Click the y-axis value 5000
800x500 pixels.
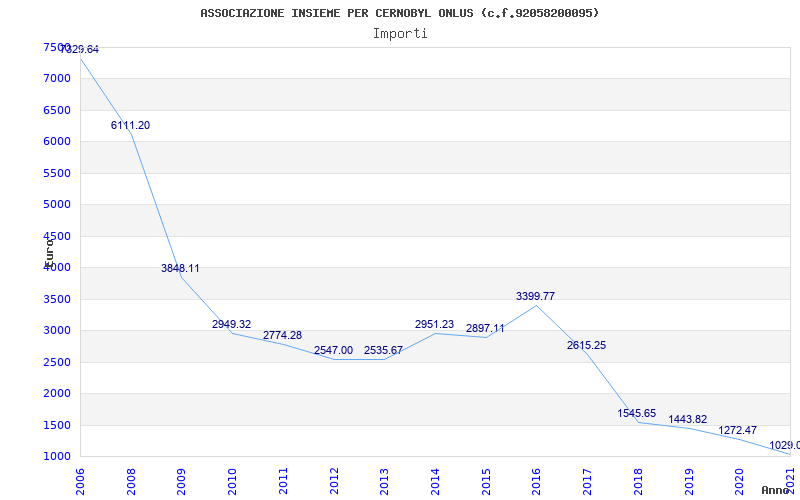pyautogui.click(x=57, y=205)
